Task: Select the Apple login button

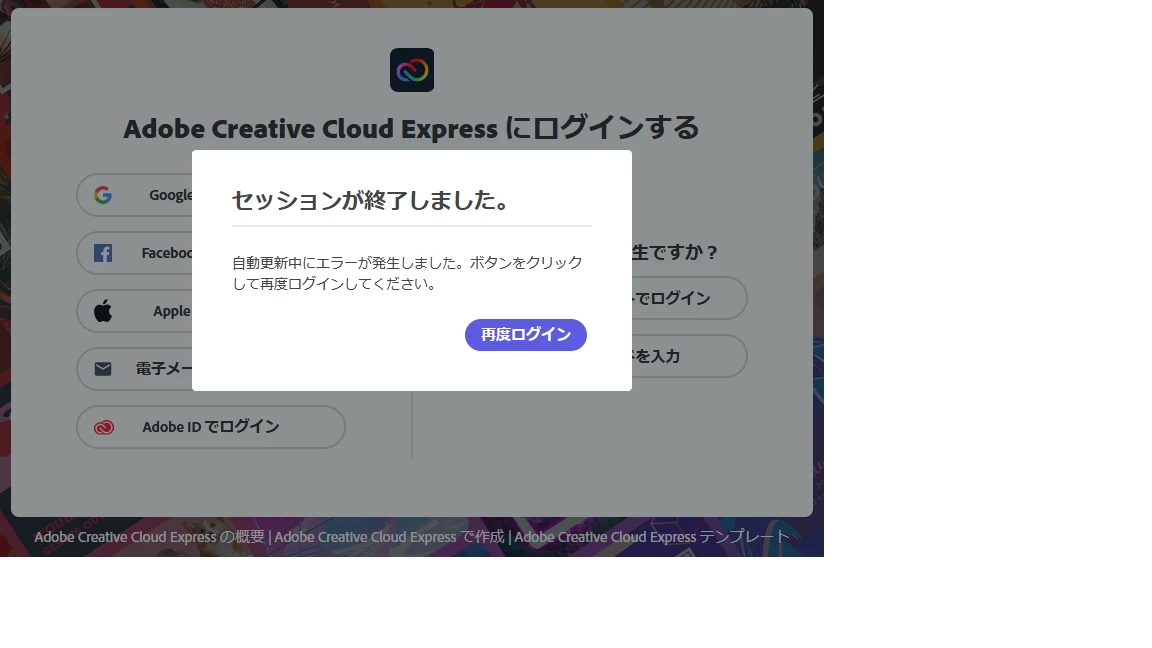Action: tap(135, 311)
